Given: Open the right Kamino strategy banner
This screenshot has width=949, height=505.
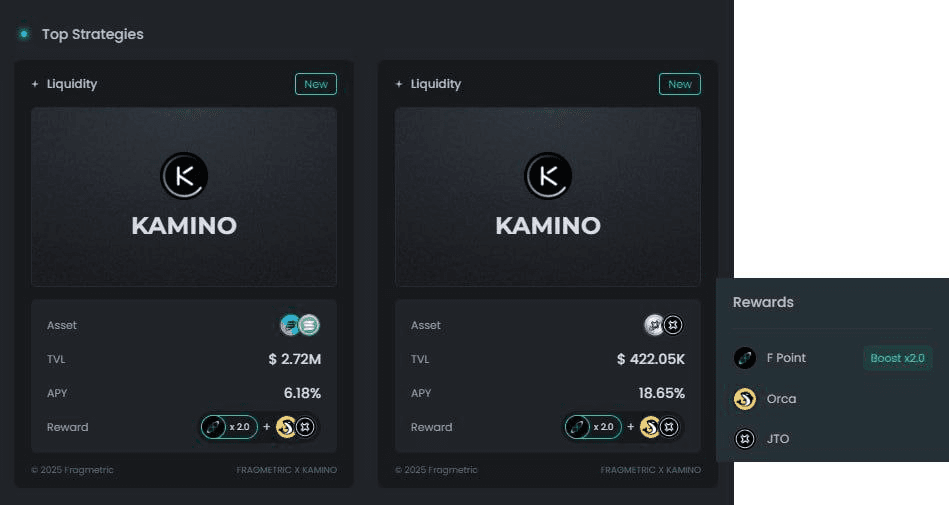Looking at the screenshot, I should click(548, 197).
